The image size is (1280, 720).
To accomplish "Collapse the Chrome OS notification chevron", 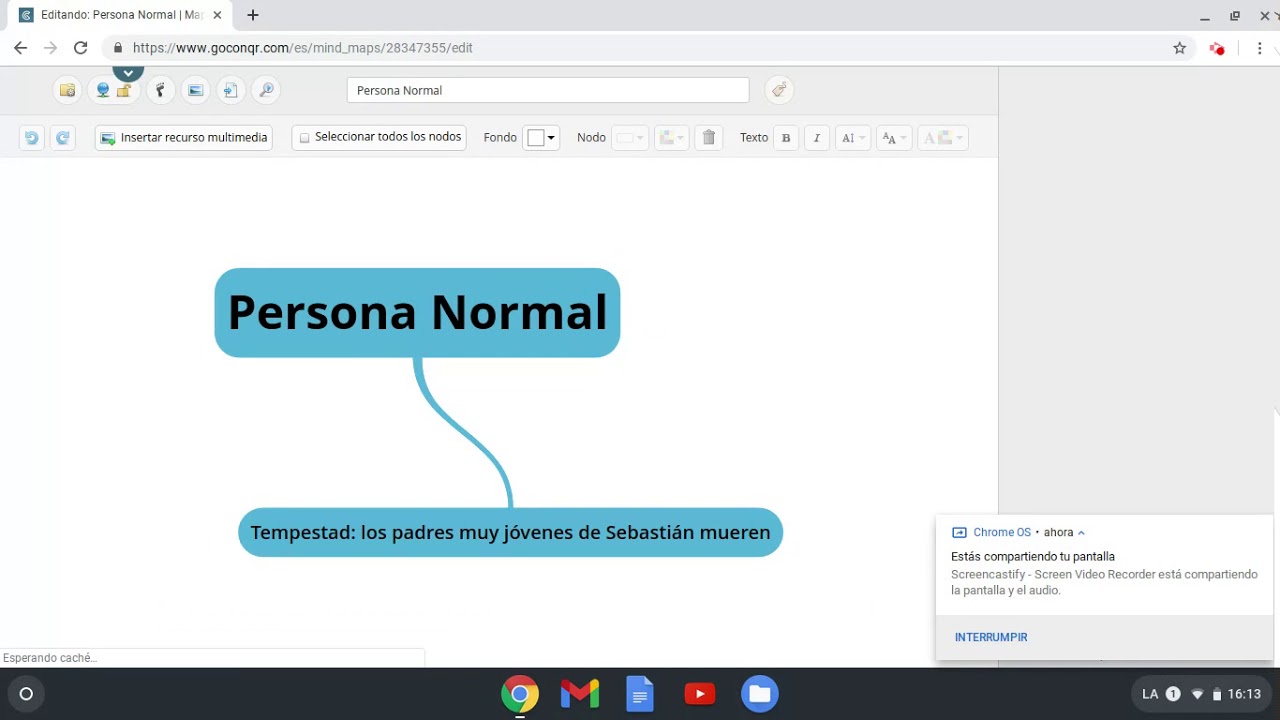I will [1081, 533].
